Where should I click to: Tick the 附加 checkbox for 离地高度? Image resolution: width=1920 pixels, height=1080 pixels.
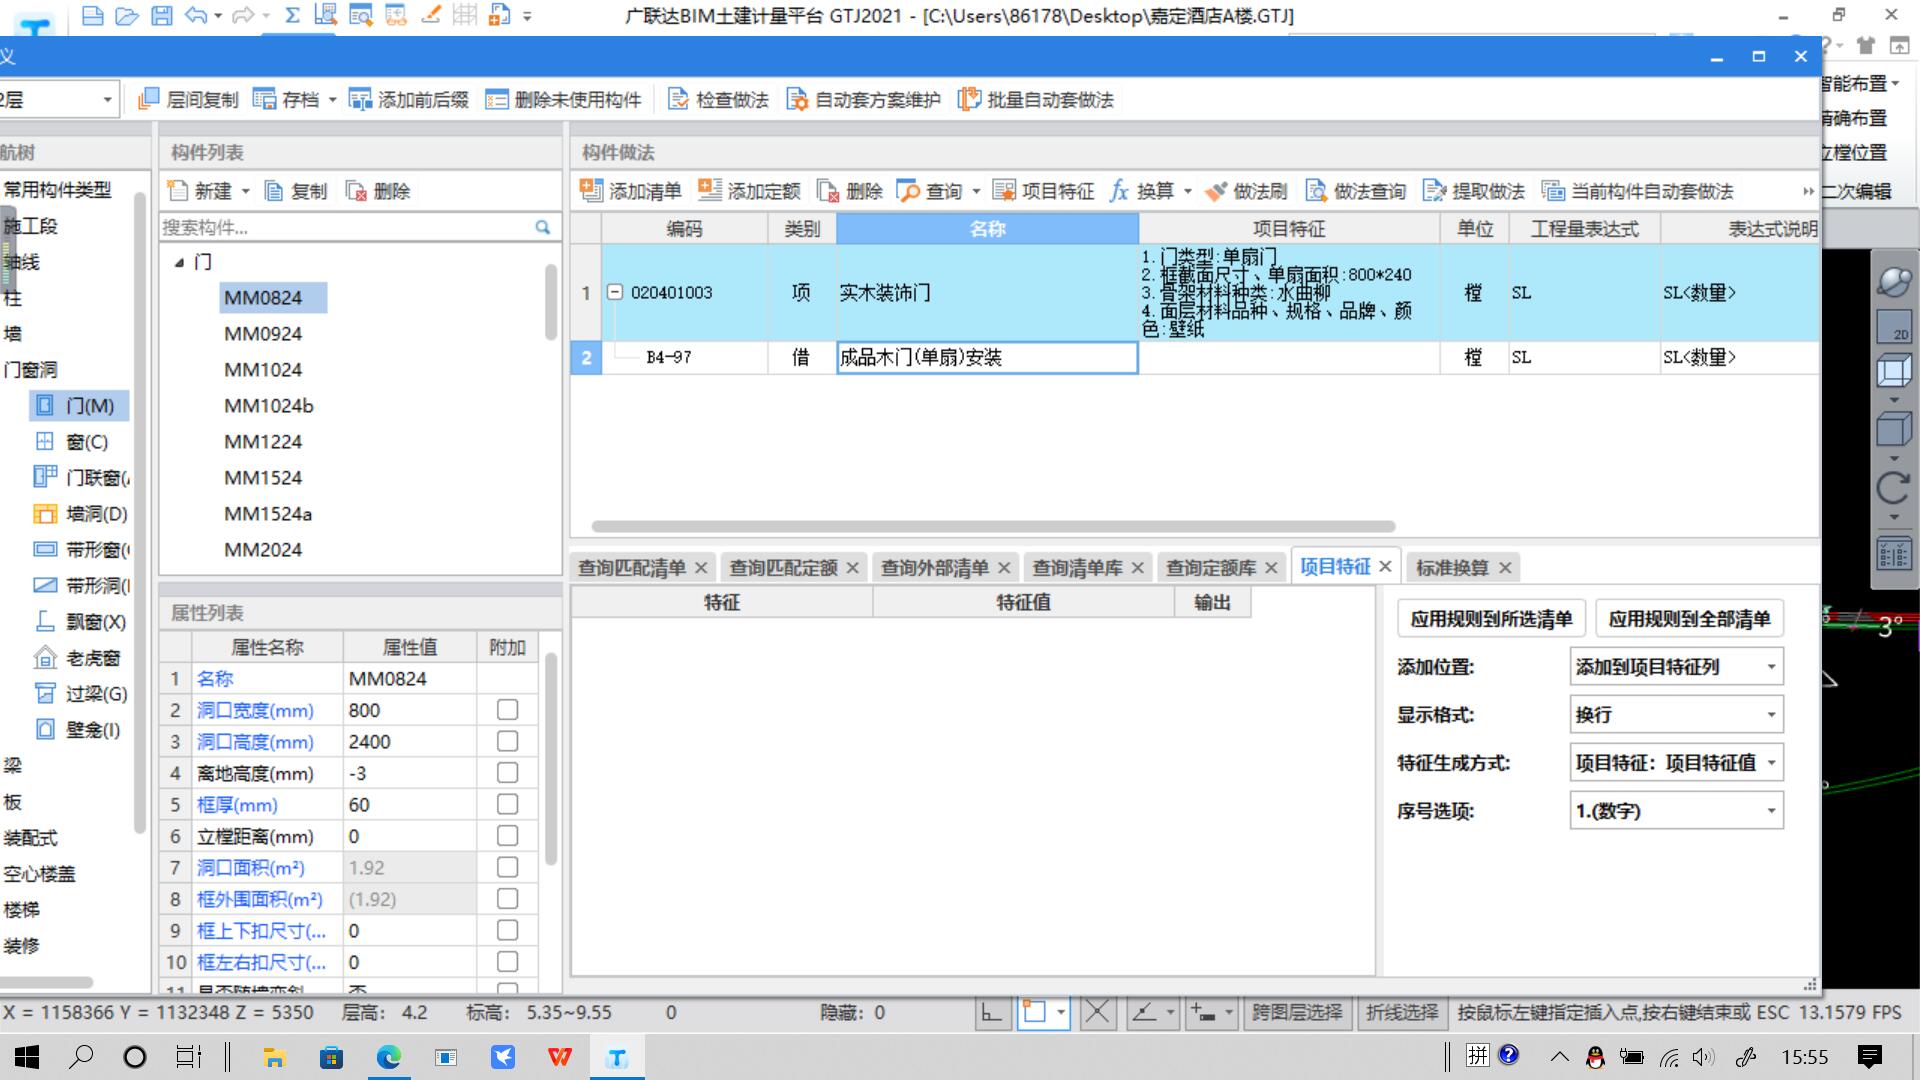[507, 772]
